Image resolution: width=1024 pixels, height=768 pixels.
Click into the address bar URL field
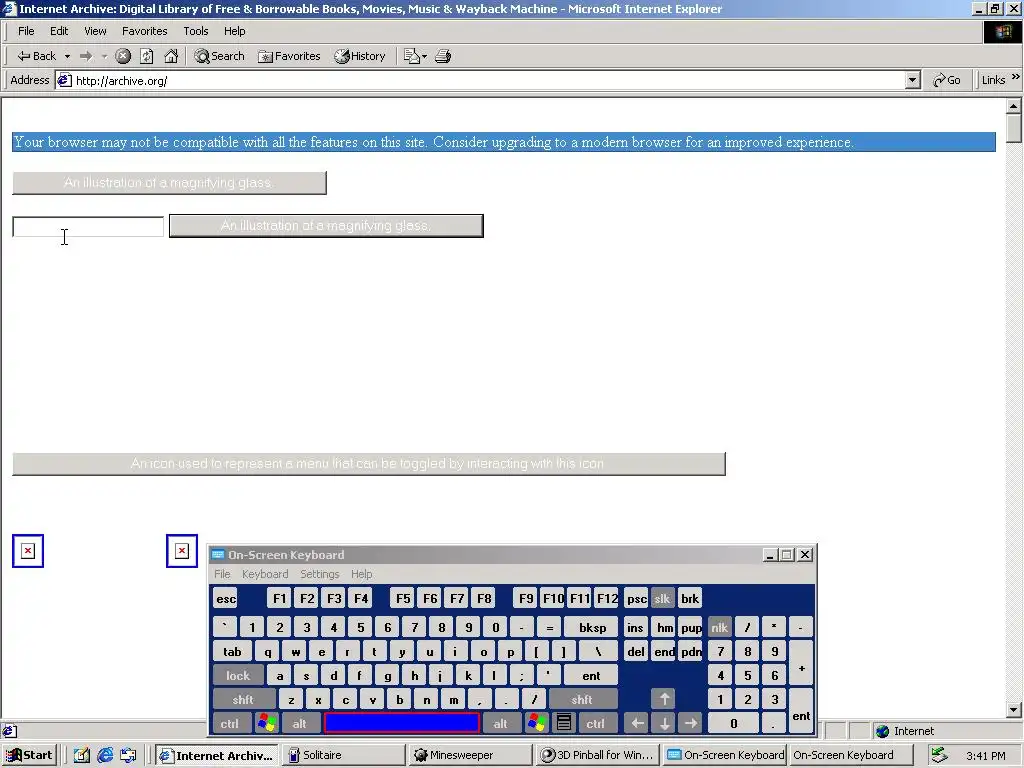pyautogui.click(x=480, y=80)
